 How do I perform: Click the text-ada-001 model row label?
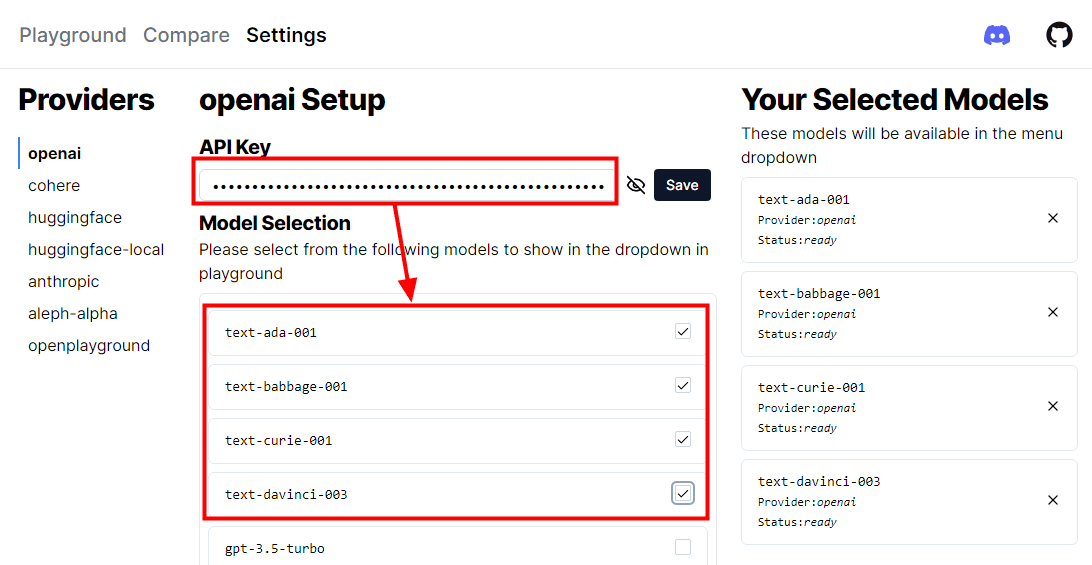[x=271, y=332]
